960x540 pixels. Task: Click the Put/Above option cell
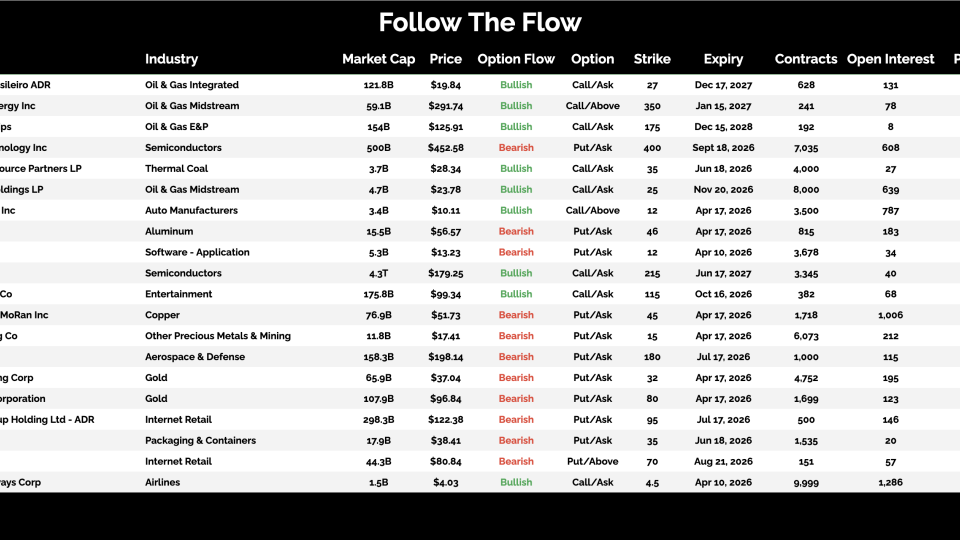click(x=593, y=461)
